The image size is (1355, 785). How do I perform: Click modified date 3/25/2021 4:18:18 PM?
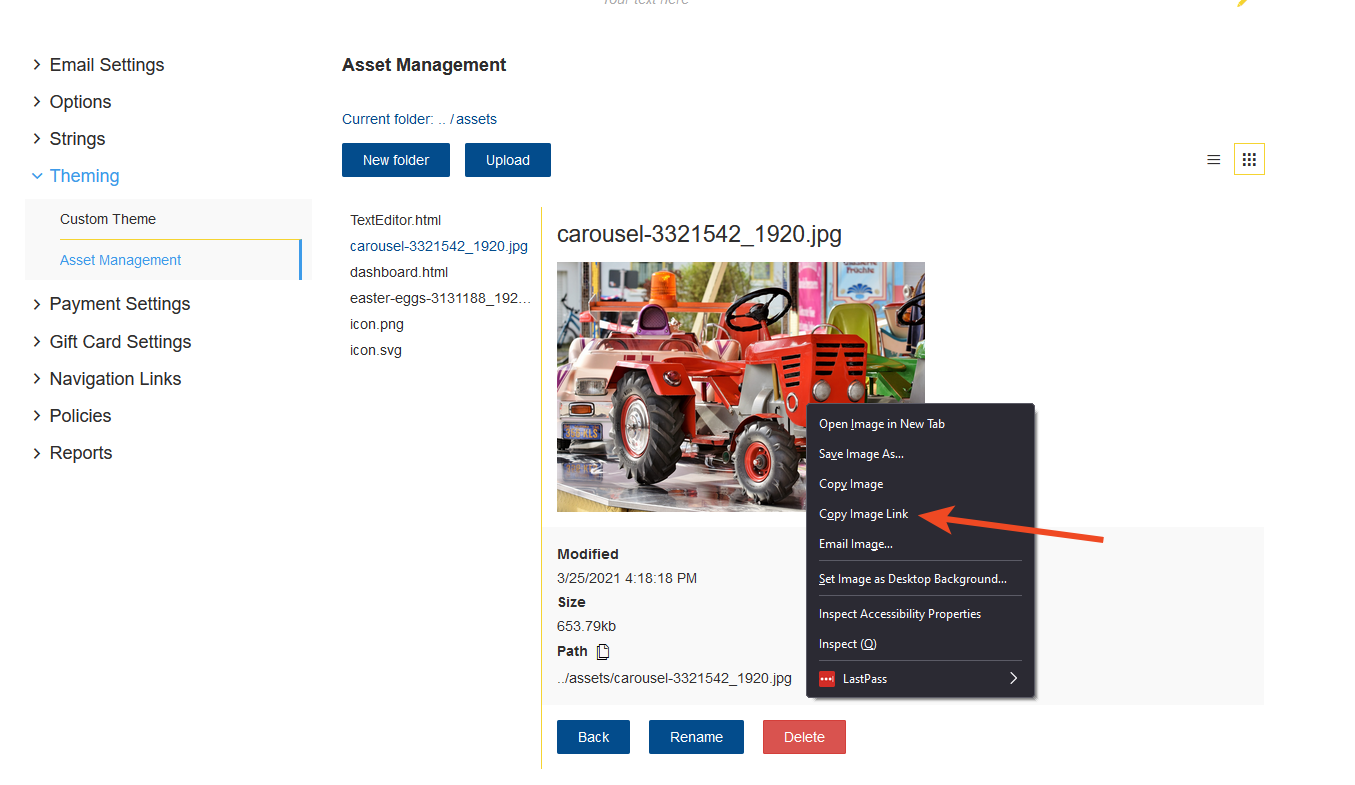627,578
